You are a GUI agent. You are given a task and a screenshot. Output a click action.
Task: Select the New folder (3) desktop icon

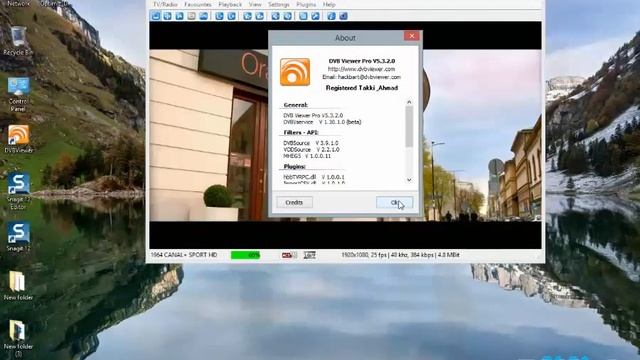(x=18, y=338)
